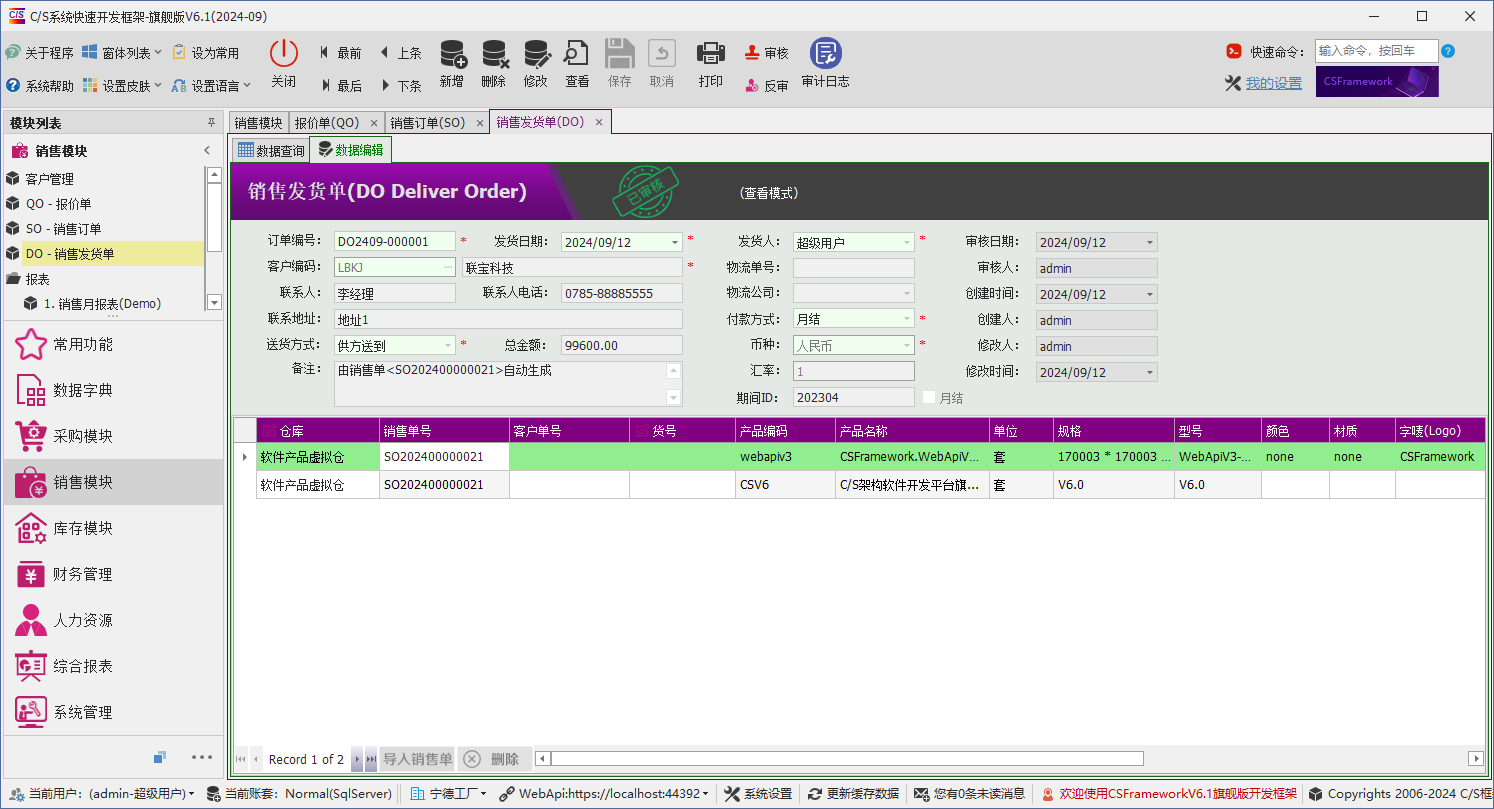
Task: Click the red 关闭 power icon
Action: click(x=284, y=54)
